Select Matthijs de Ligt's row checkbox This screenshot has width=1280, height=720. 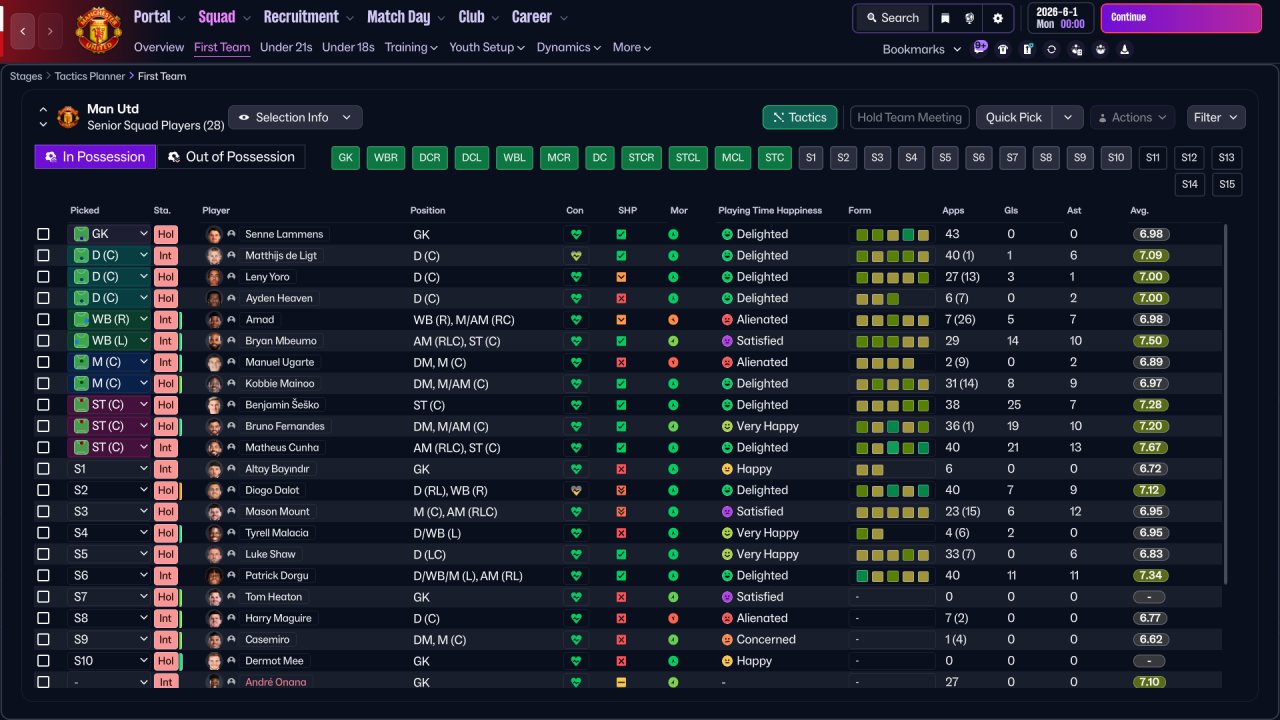pyautogui.click(x=43, y=255)
